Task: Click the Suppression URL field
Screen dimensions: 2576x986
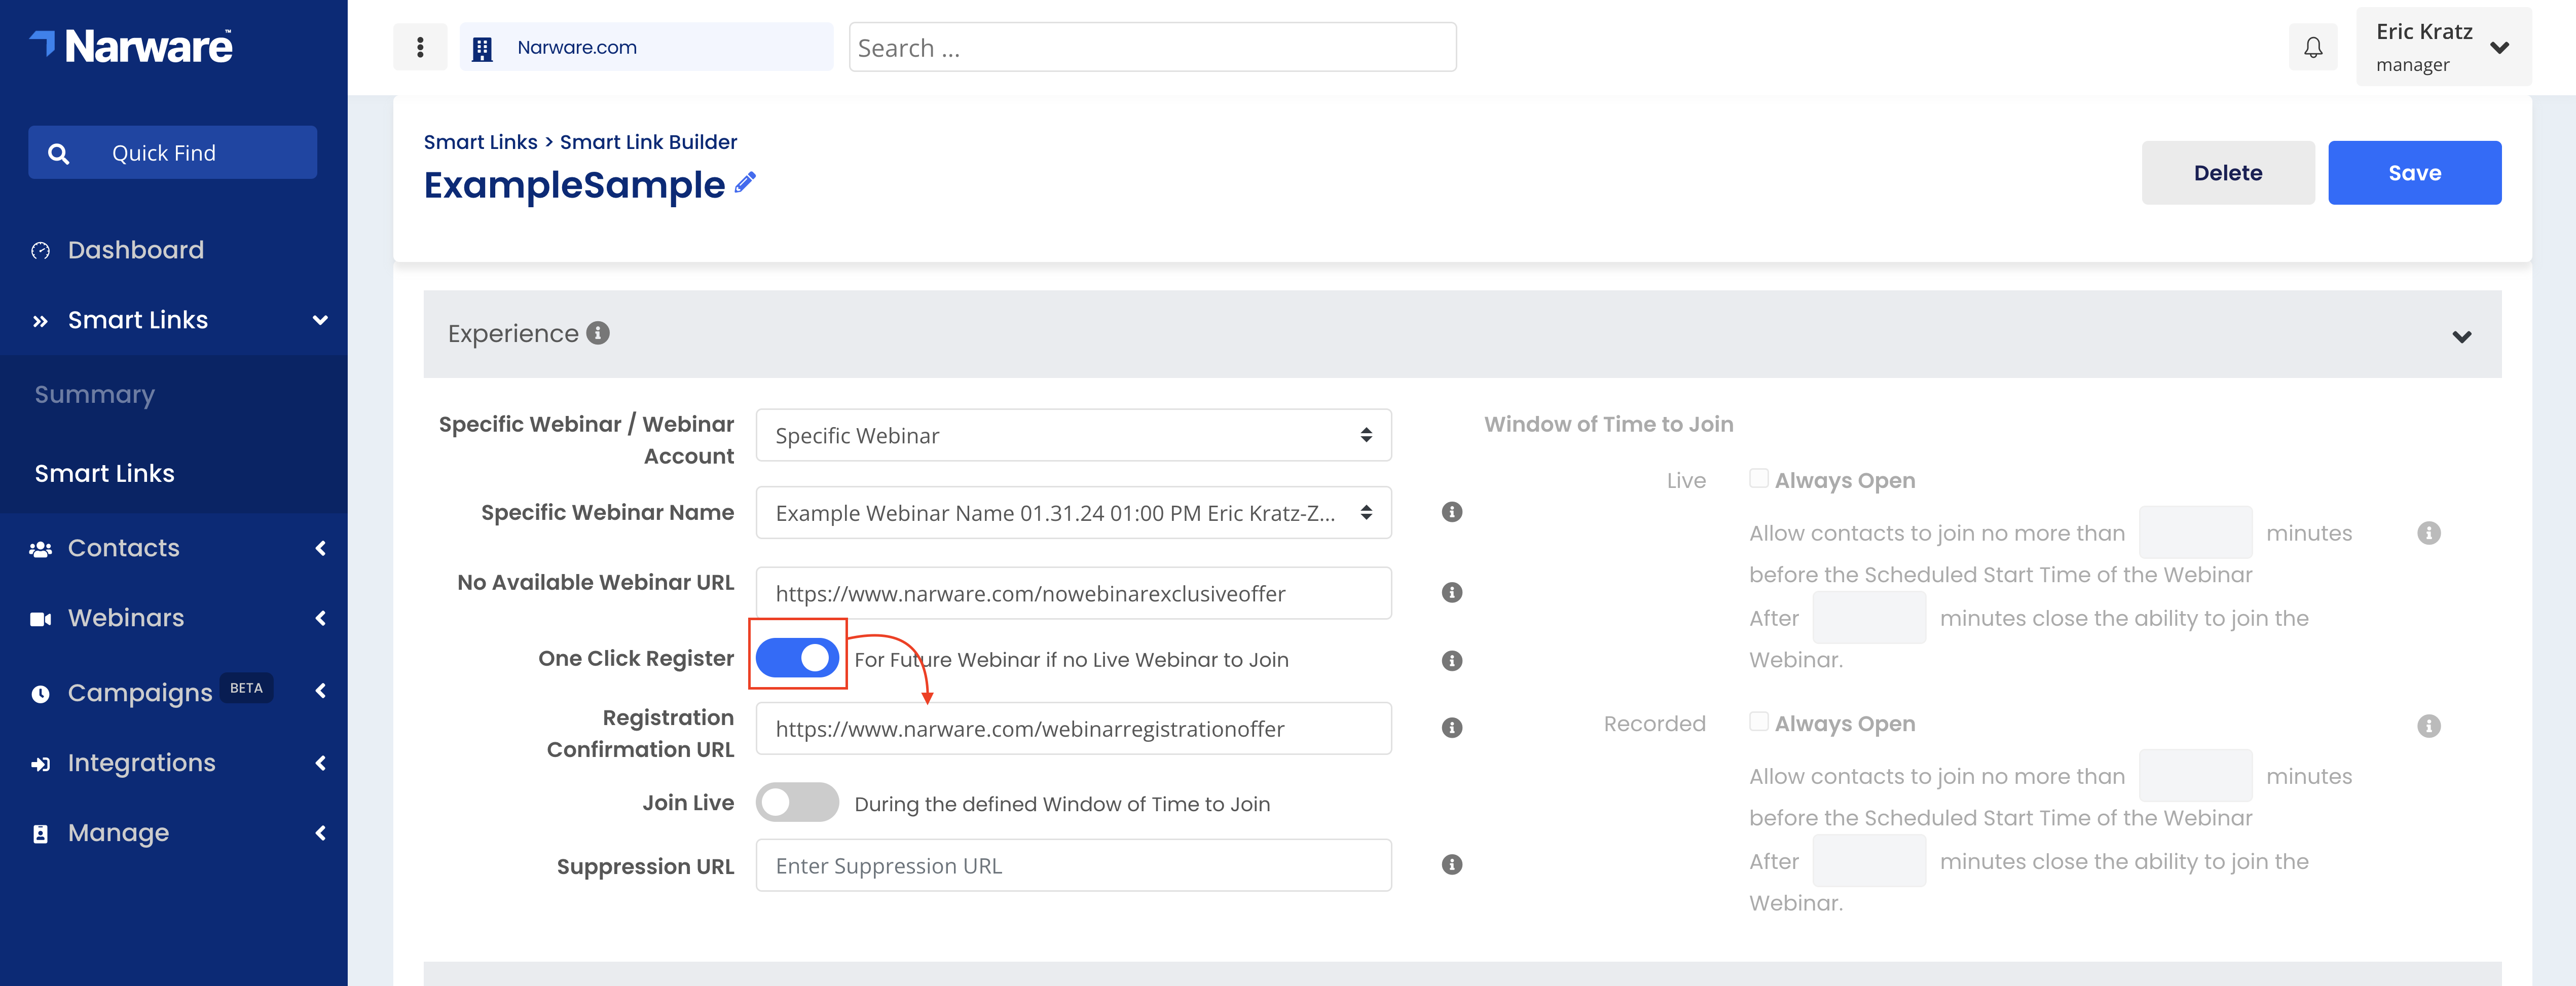Action: [1073, 865]
